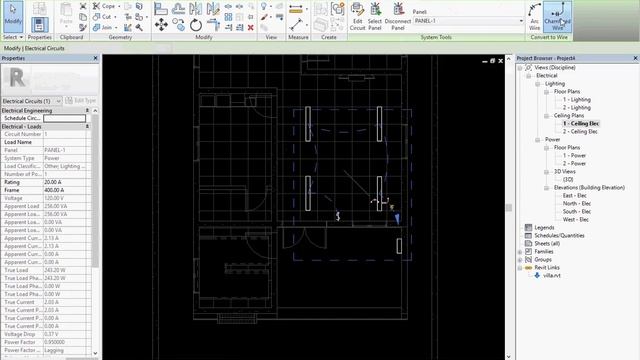Select the Mirror Draw Axis tool

(213, 8)
